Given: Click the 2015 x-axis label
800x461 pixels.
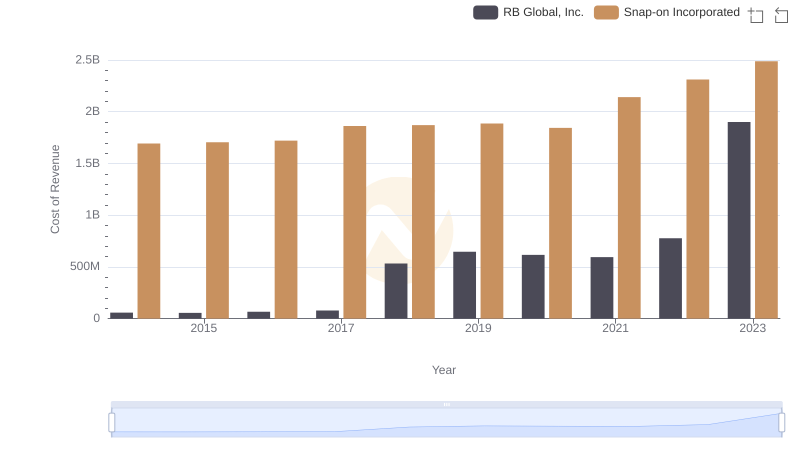Looking at the screenshot, I should (204, 328).
